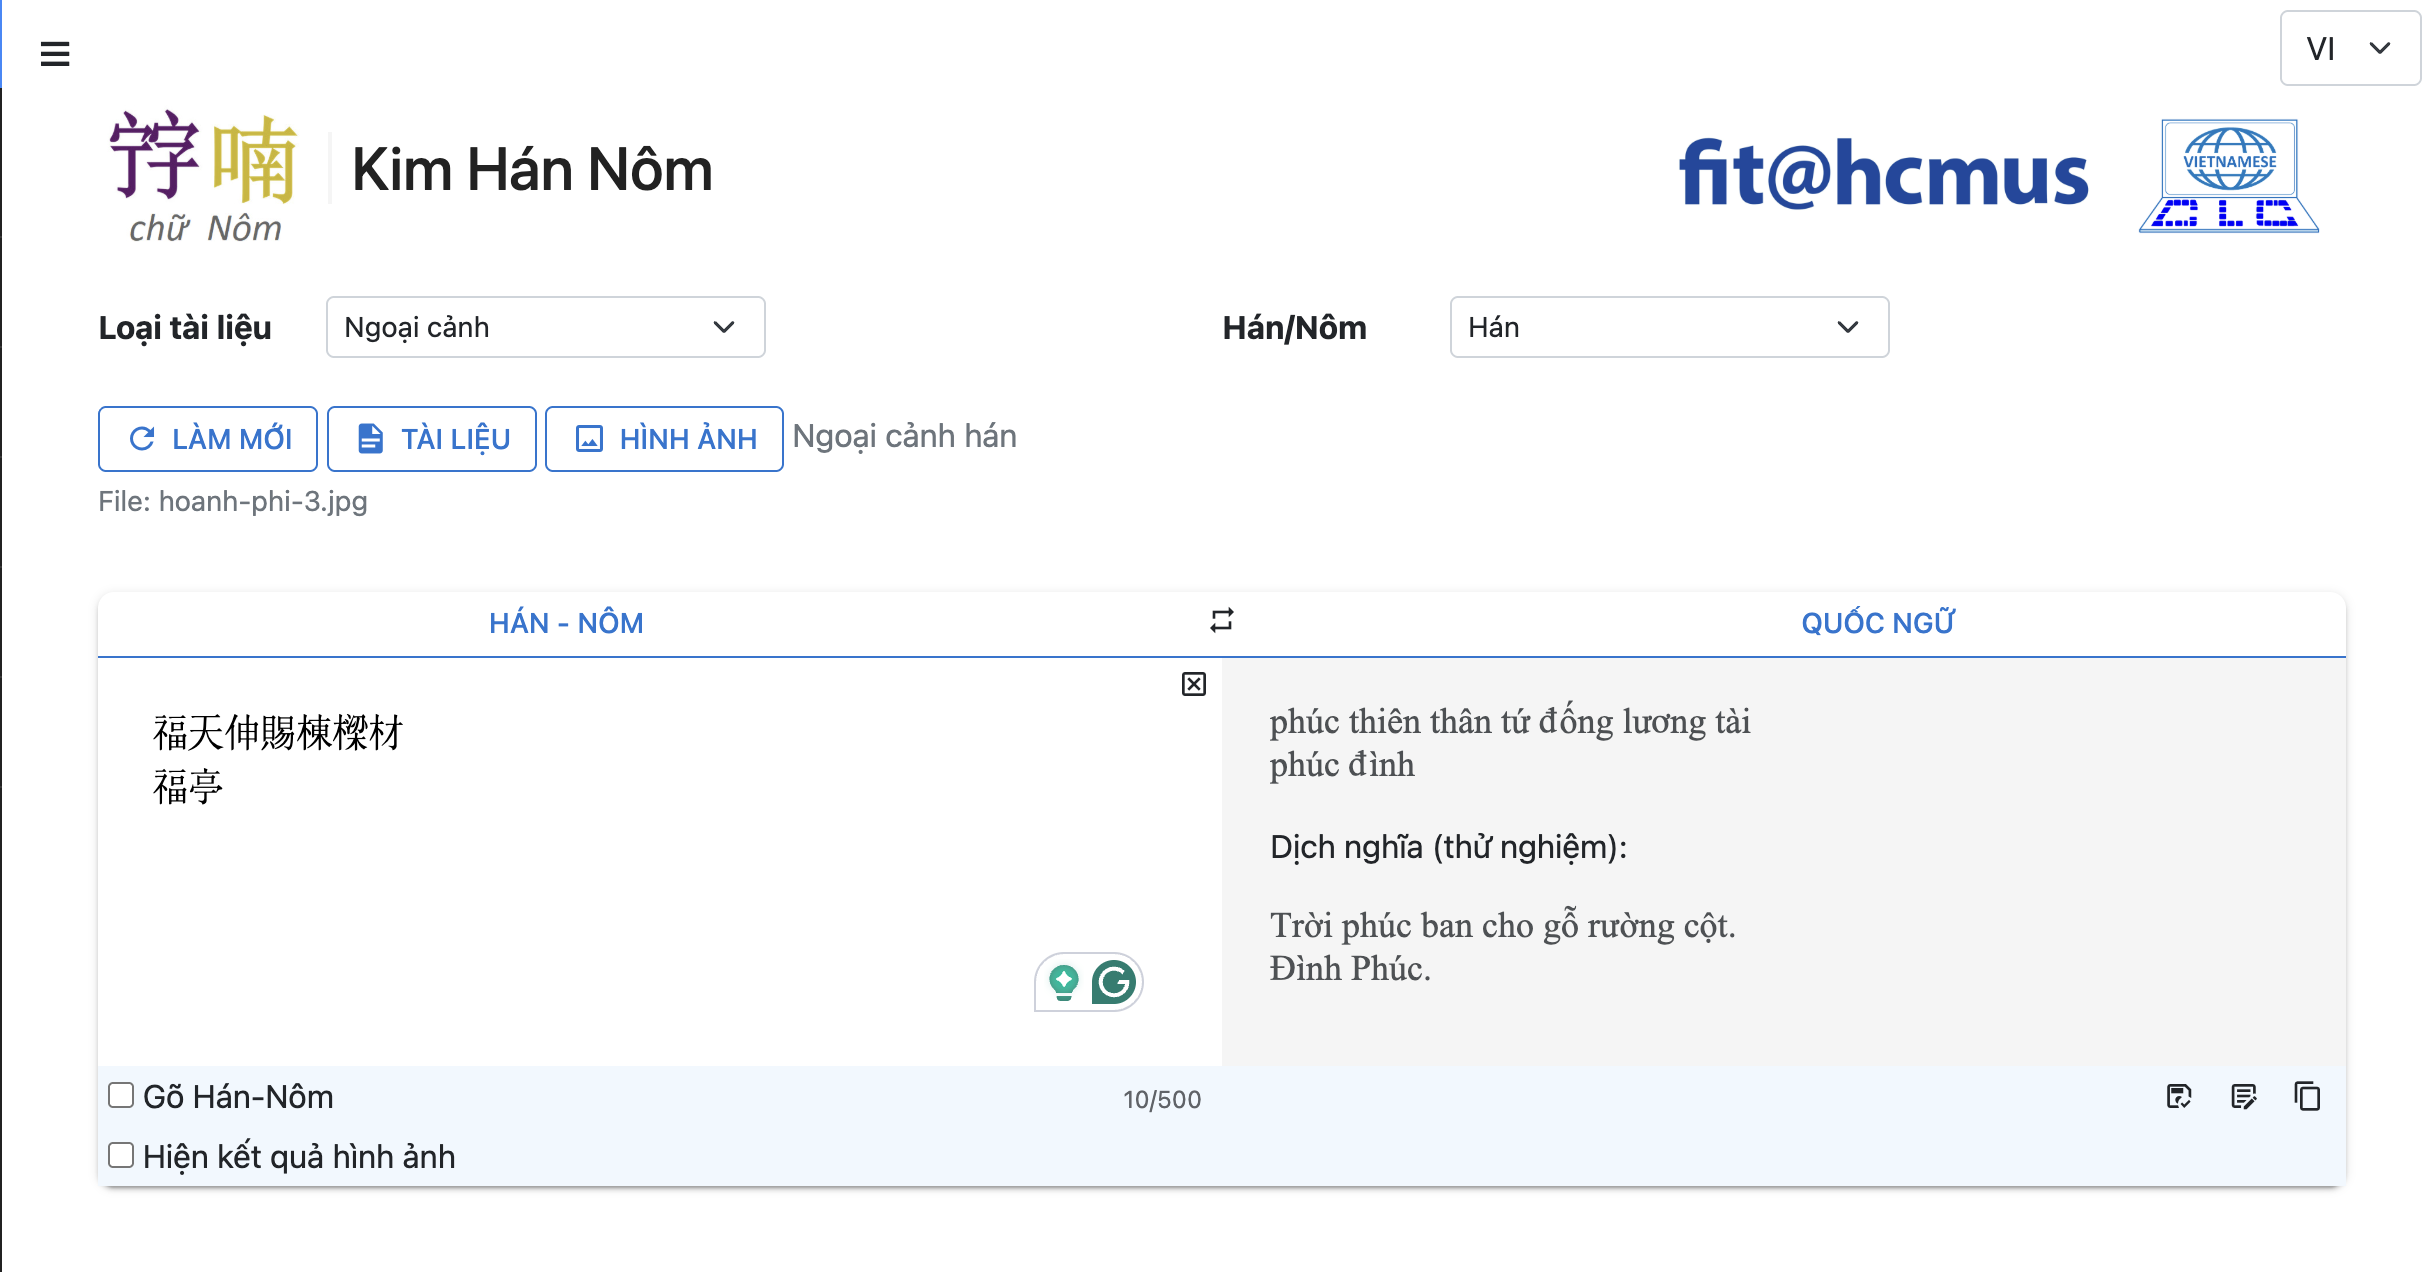Enable the Gõ Hán-Nôm checkbox
2434x1272 pixels.
tap(121, 1095)
